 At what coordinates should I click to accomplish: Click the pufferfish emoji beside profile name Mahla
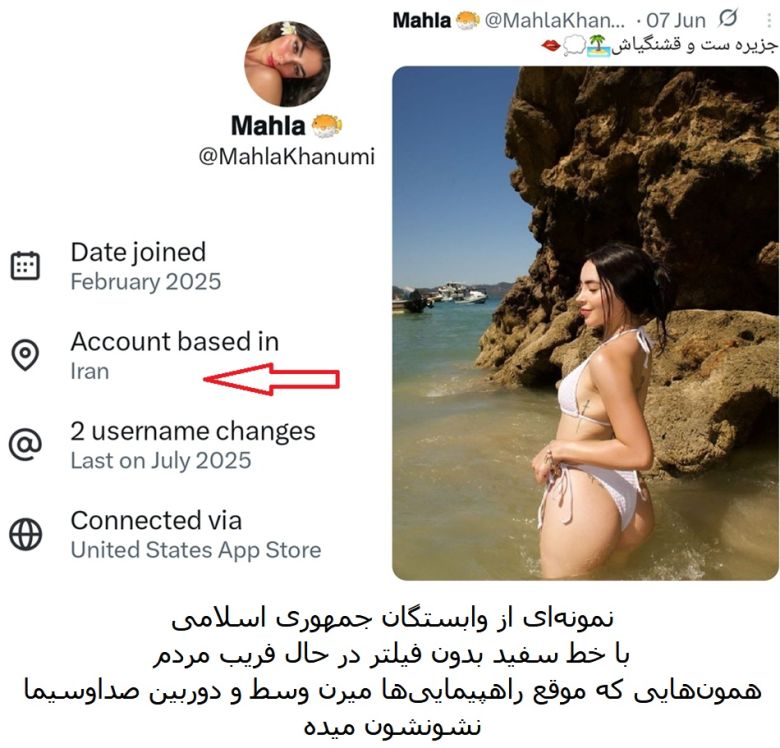click(327, 126)
